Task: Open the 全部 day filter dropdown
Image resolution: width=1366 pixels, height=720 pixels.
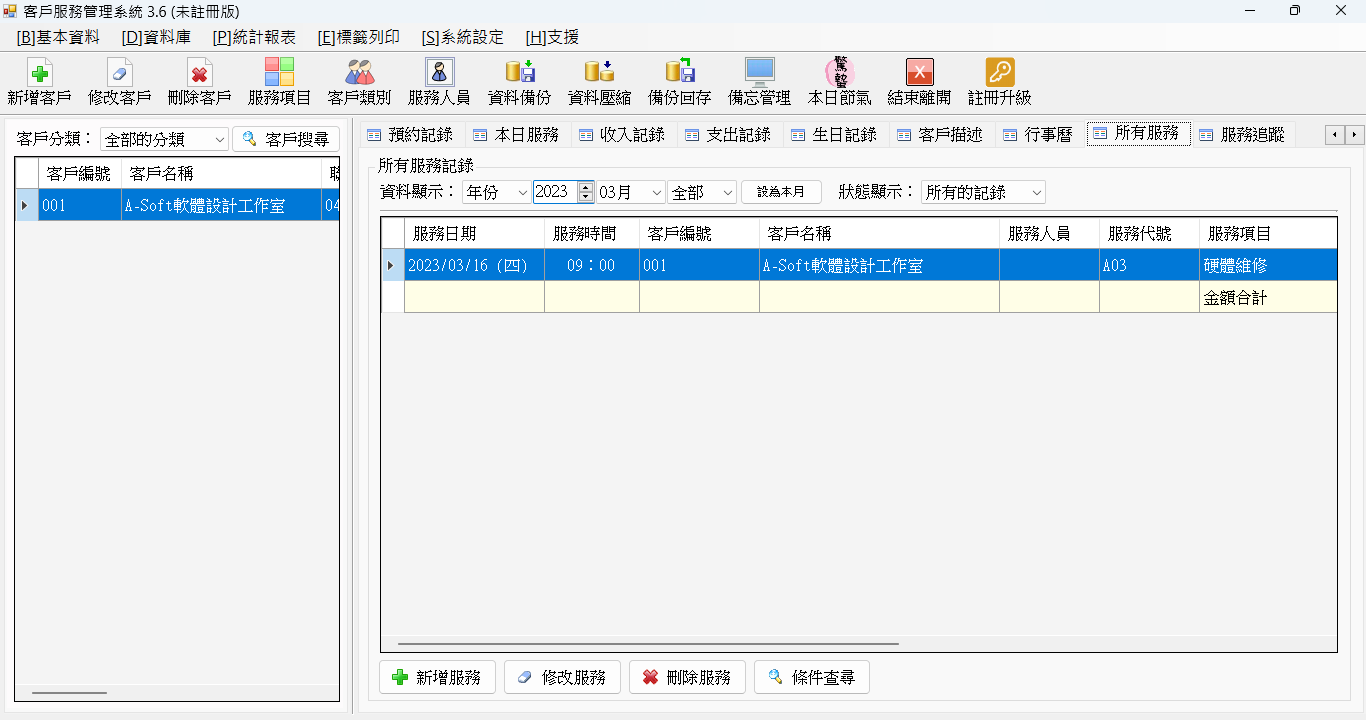Action: (x=702, y=192)
